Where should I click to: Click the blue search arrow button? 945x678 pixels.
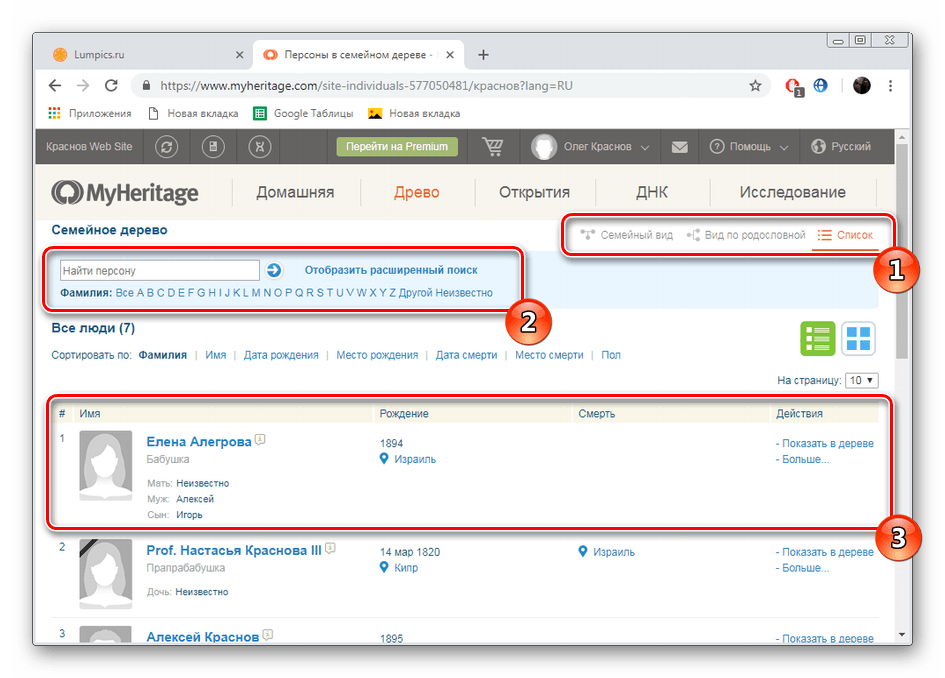[x=274, y=270]
